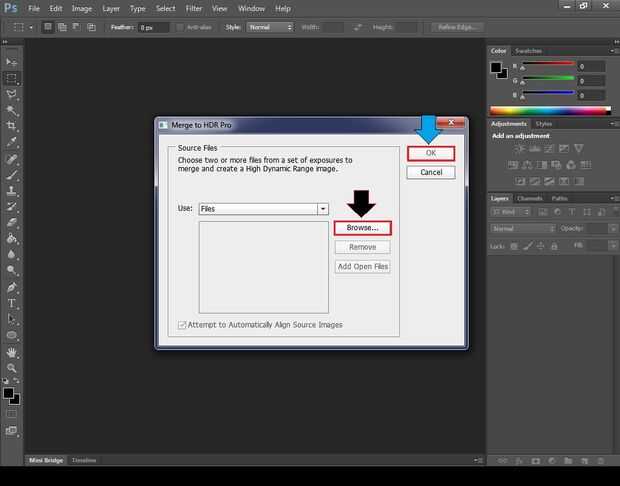Open the Style dropdown set to Normal
The width and height of the screenshot is (620, 486).
tap(270, 27)
